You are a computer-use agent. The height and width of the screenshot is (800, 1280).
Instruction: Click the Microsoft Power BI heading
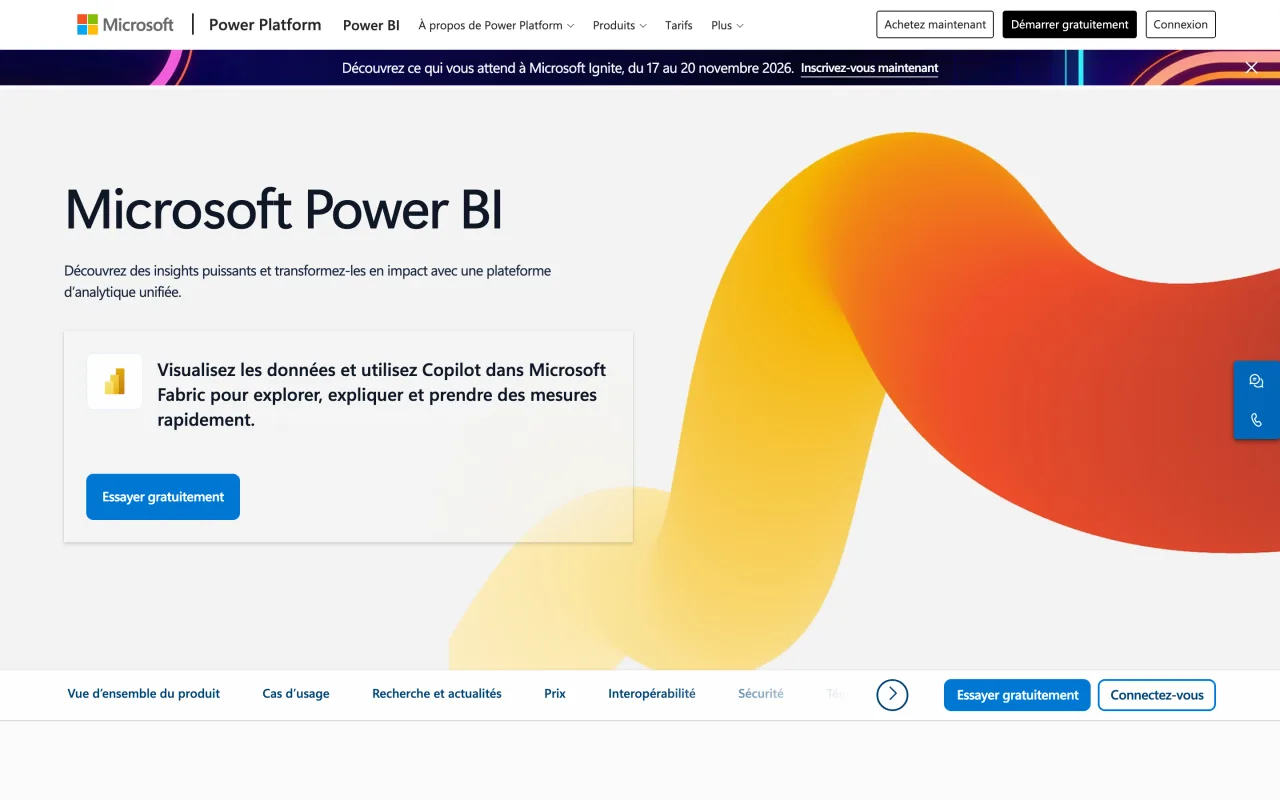(284, 209)
